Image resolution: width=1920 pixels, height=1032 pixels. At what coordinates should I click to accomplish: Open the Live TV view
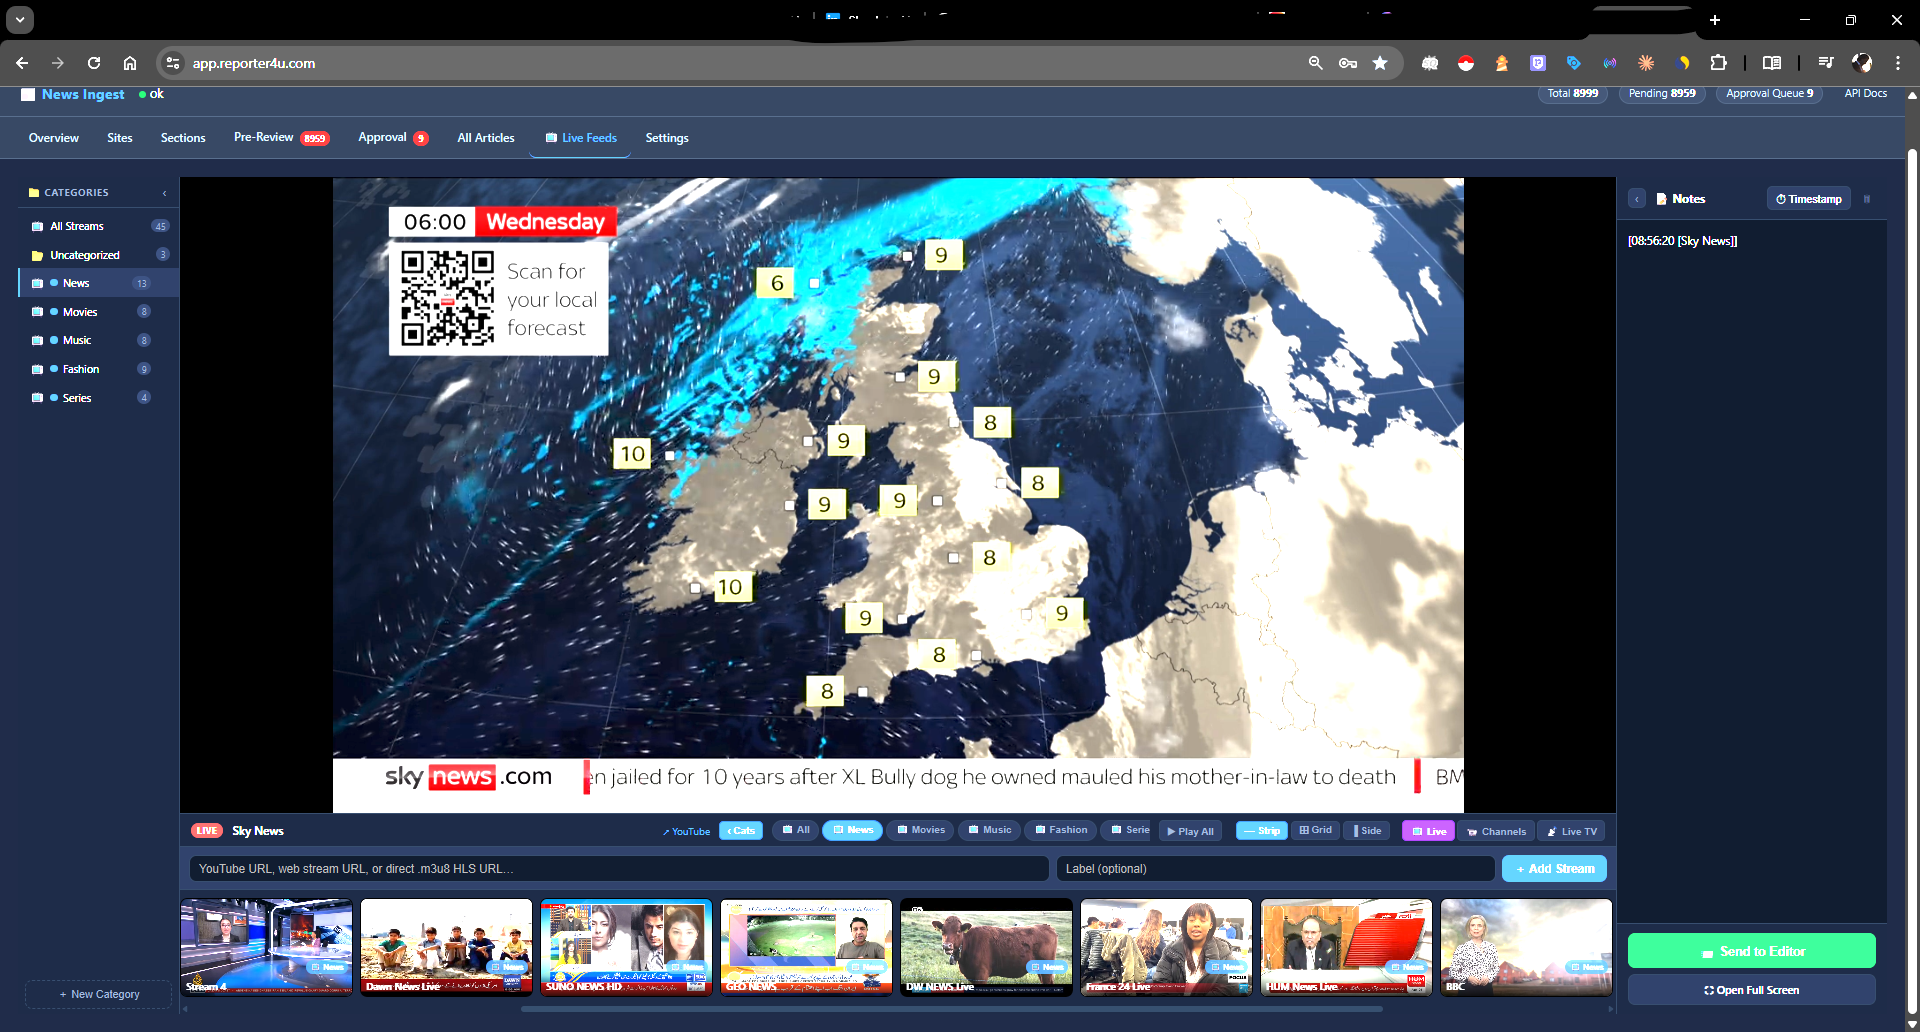[x=1571, y=831]
